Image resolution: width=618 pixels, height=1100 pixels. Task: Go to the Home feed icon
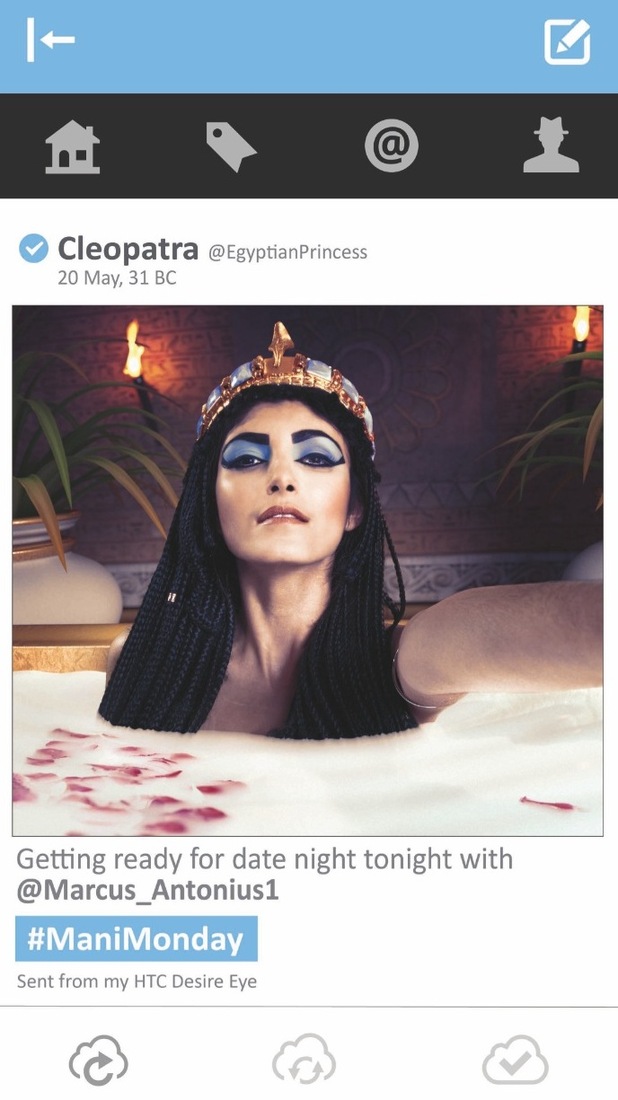[x=72, y=147]
